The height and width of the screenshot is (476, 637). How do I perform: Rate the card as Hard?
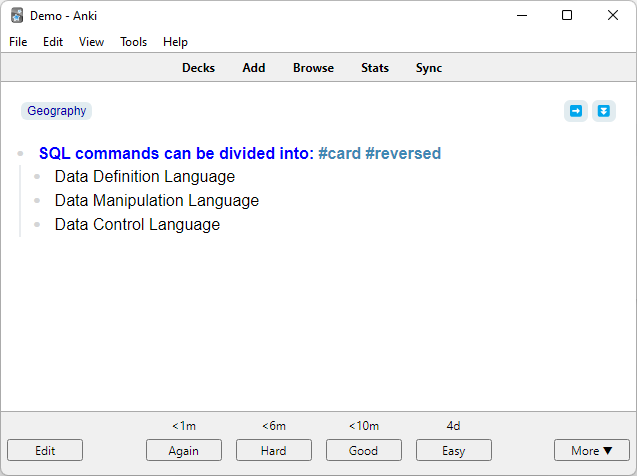coord(274,451)
